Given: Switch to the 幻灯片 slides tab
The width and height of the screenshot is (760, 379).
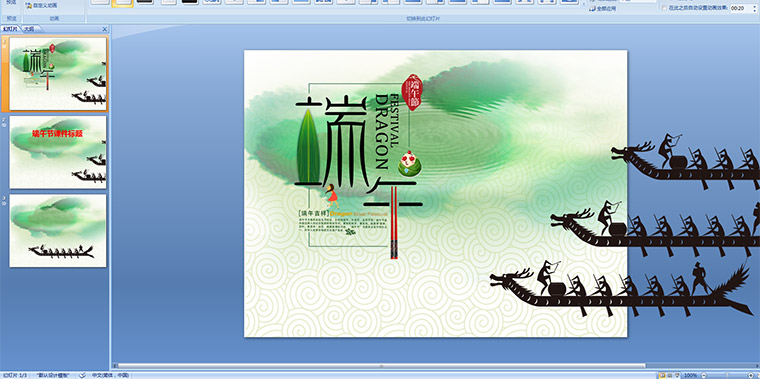Looking at the screenshot, I should pyautogui.click(x=11, y=29).
